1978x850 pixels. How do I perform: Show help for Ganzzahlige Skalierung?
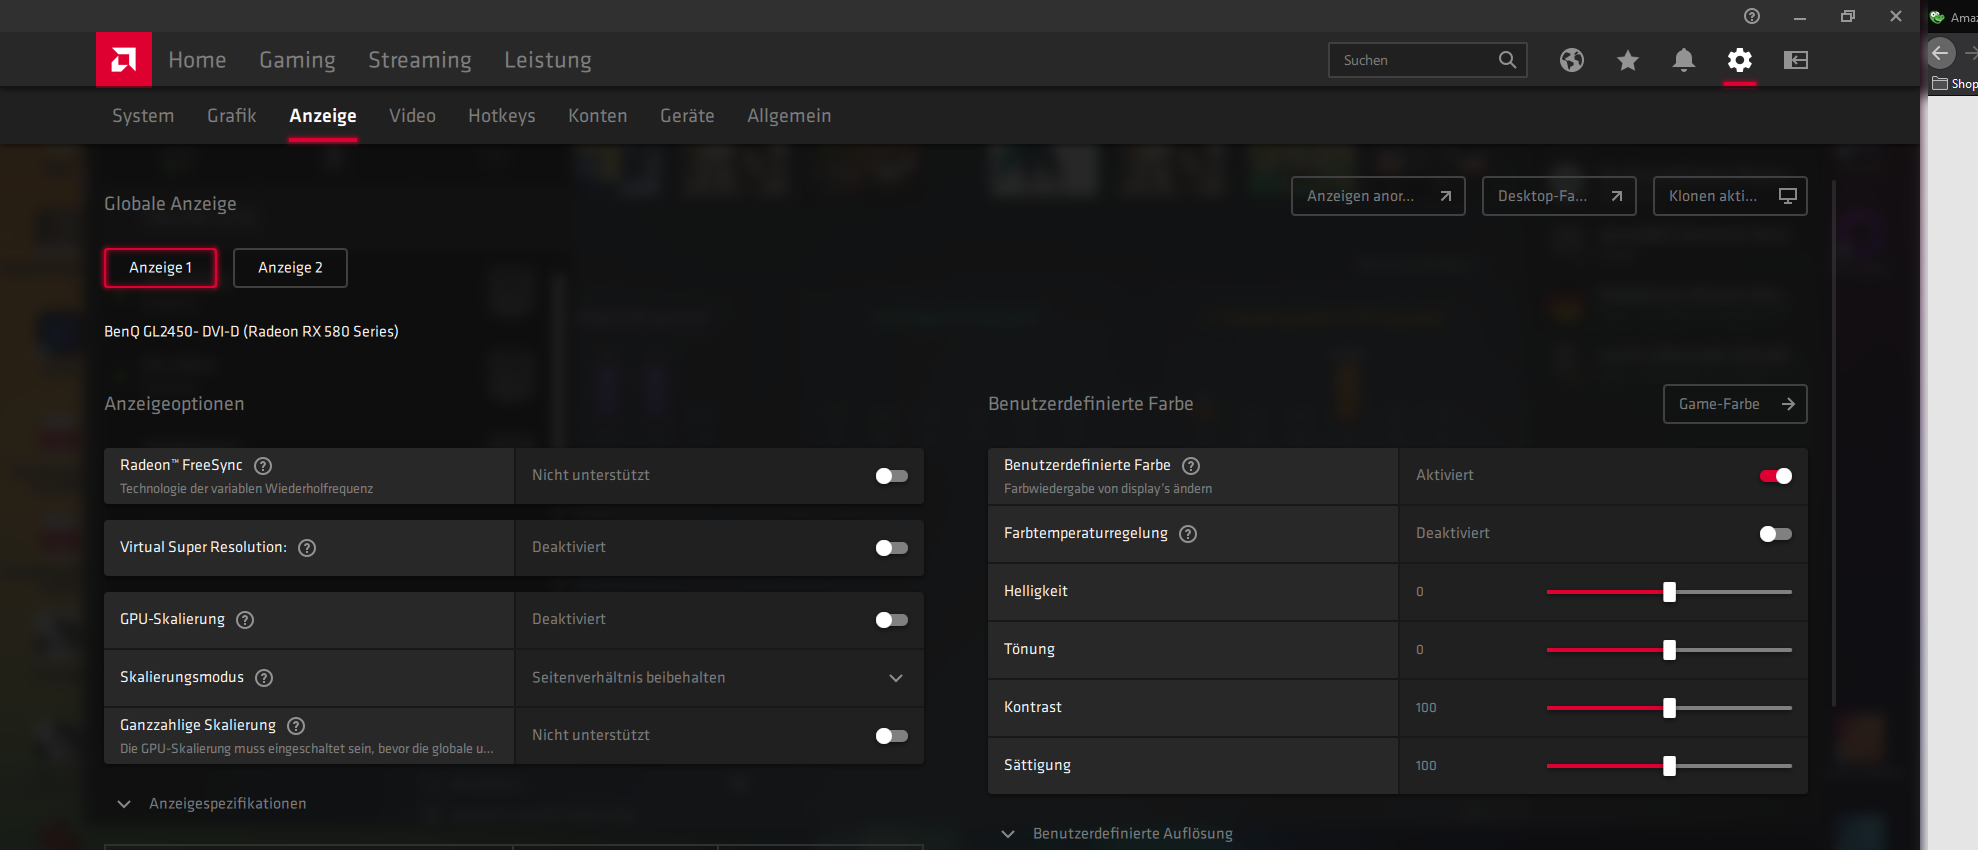296,726
